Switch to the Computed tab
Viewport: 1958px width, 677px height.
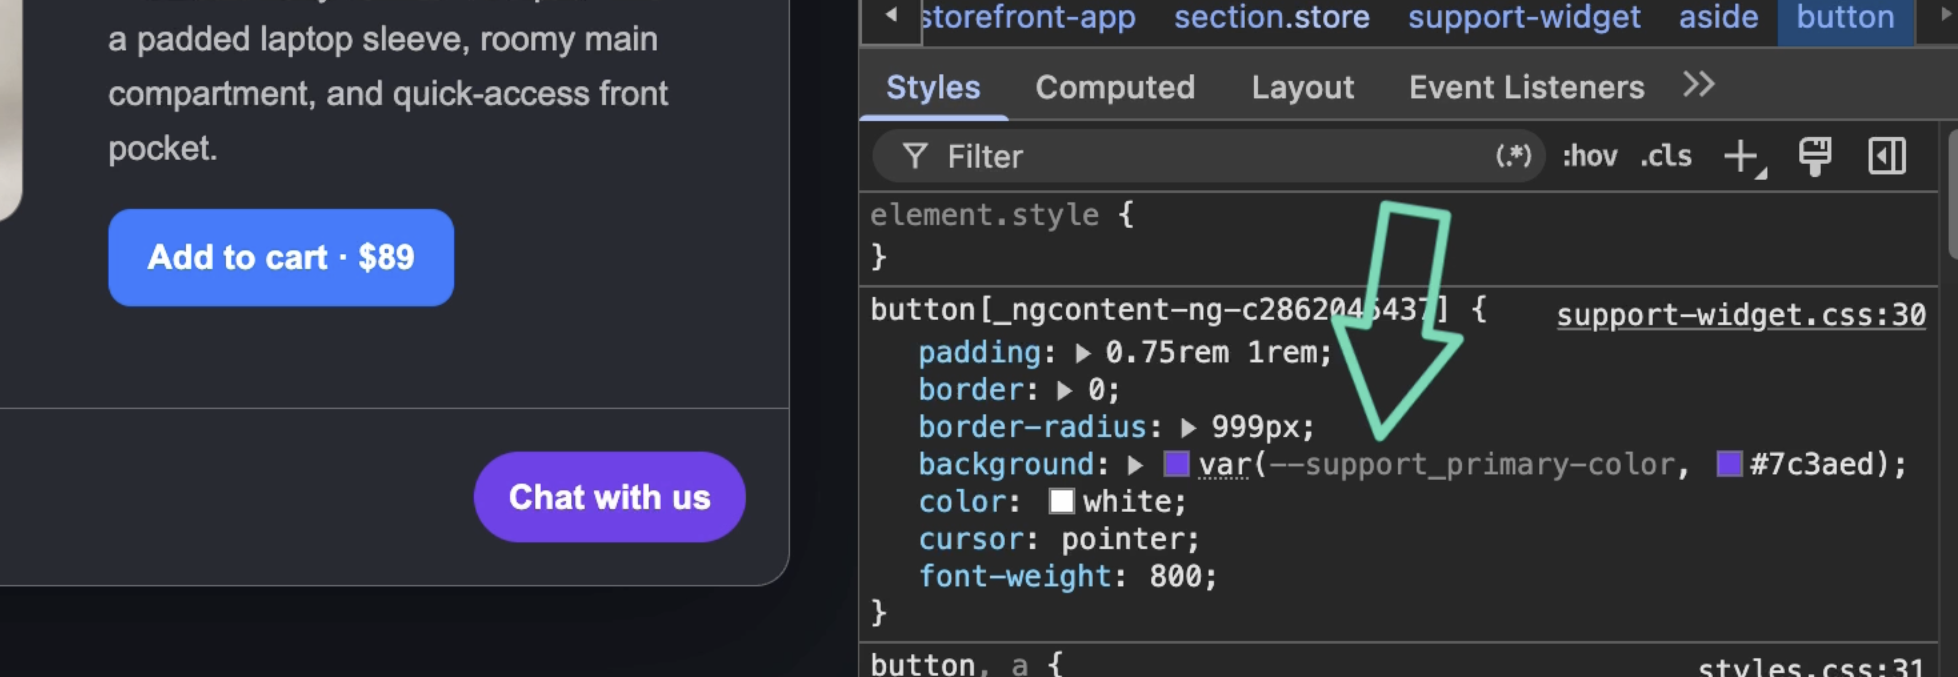(x=1115, y=87)
